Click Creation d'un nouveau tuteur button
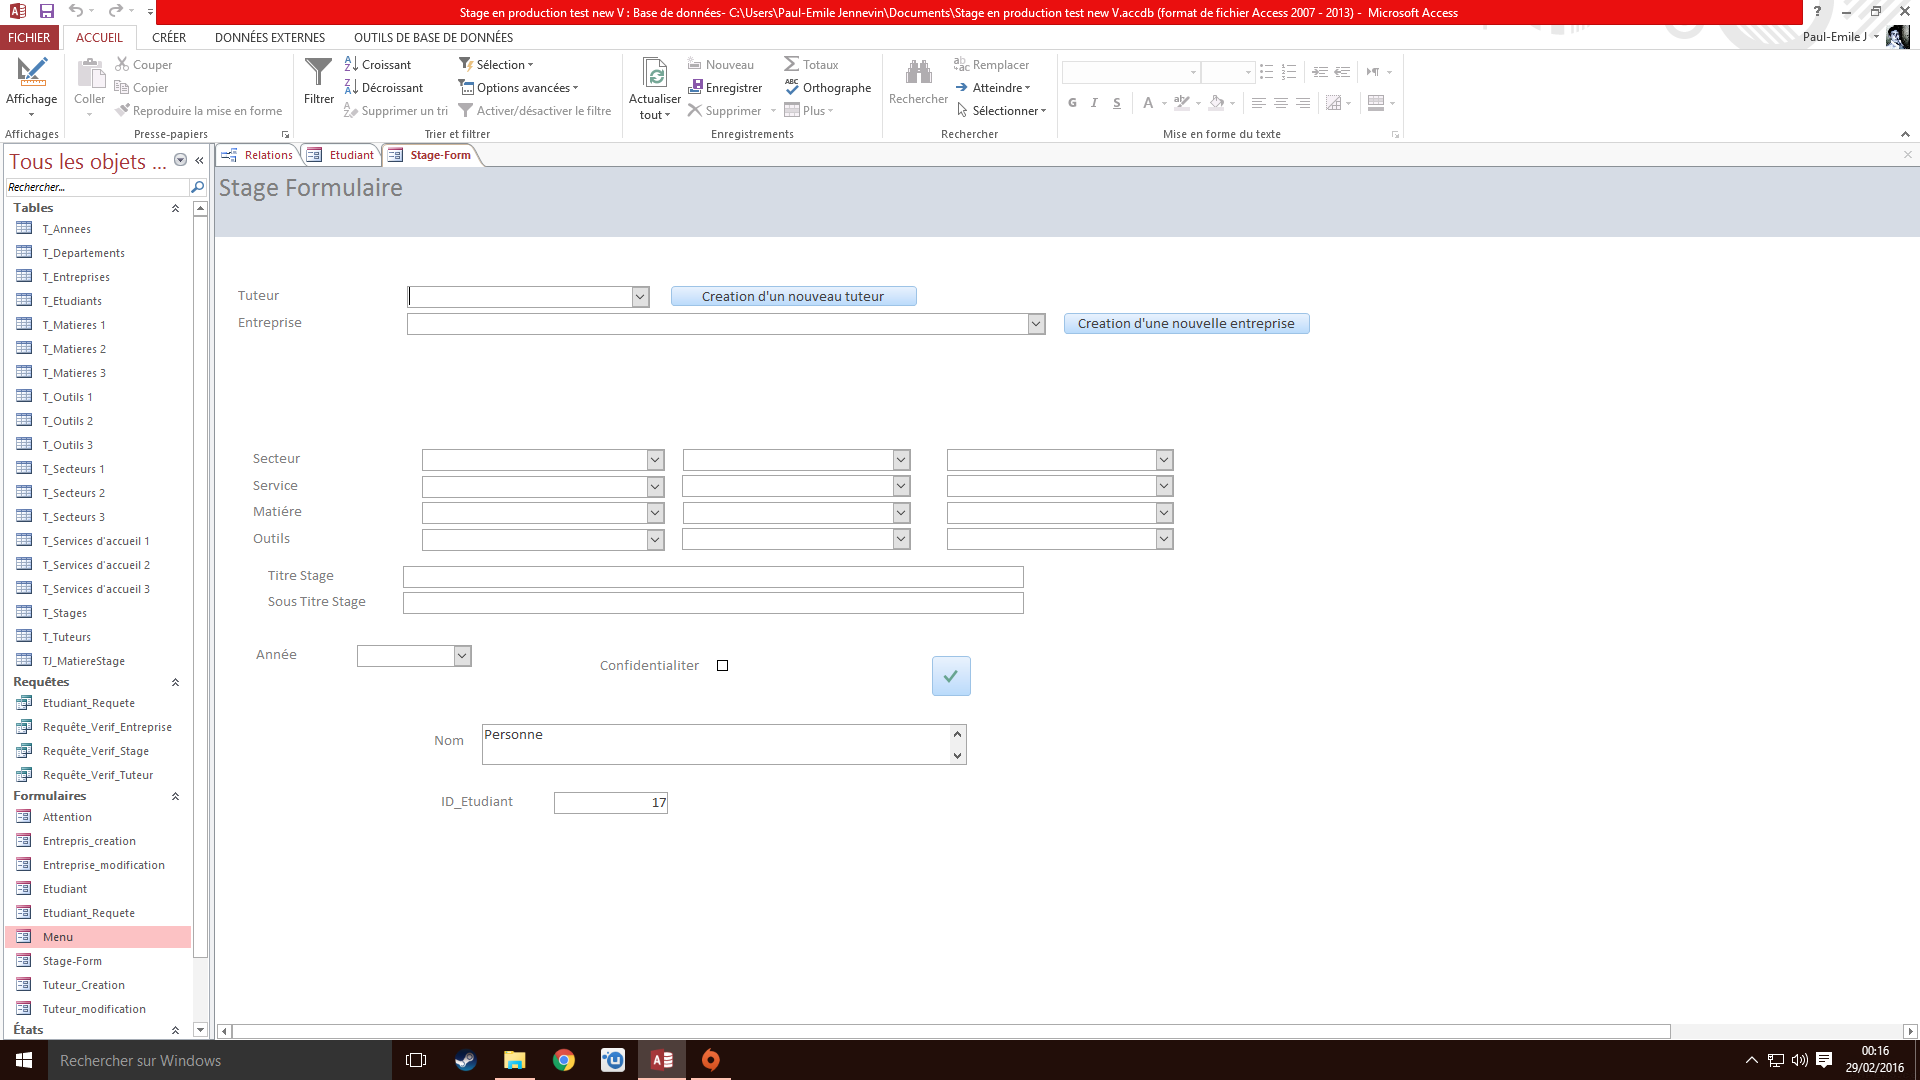The width and height of the screenshot is (1920, 1080). [793, 295]
